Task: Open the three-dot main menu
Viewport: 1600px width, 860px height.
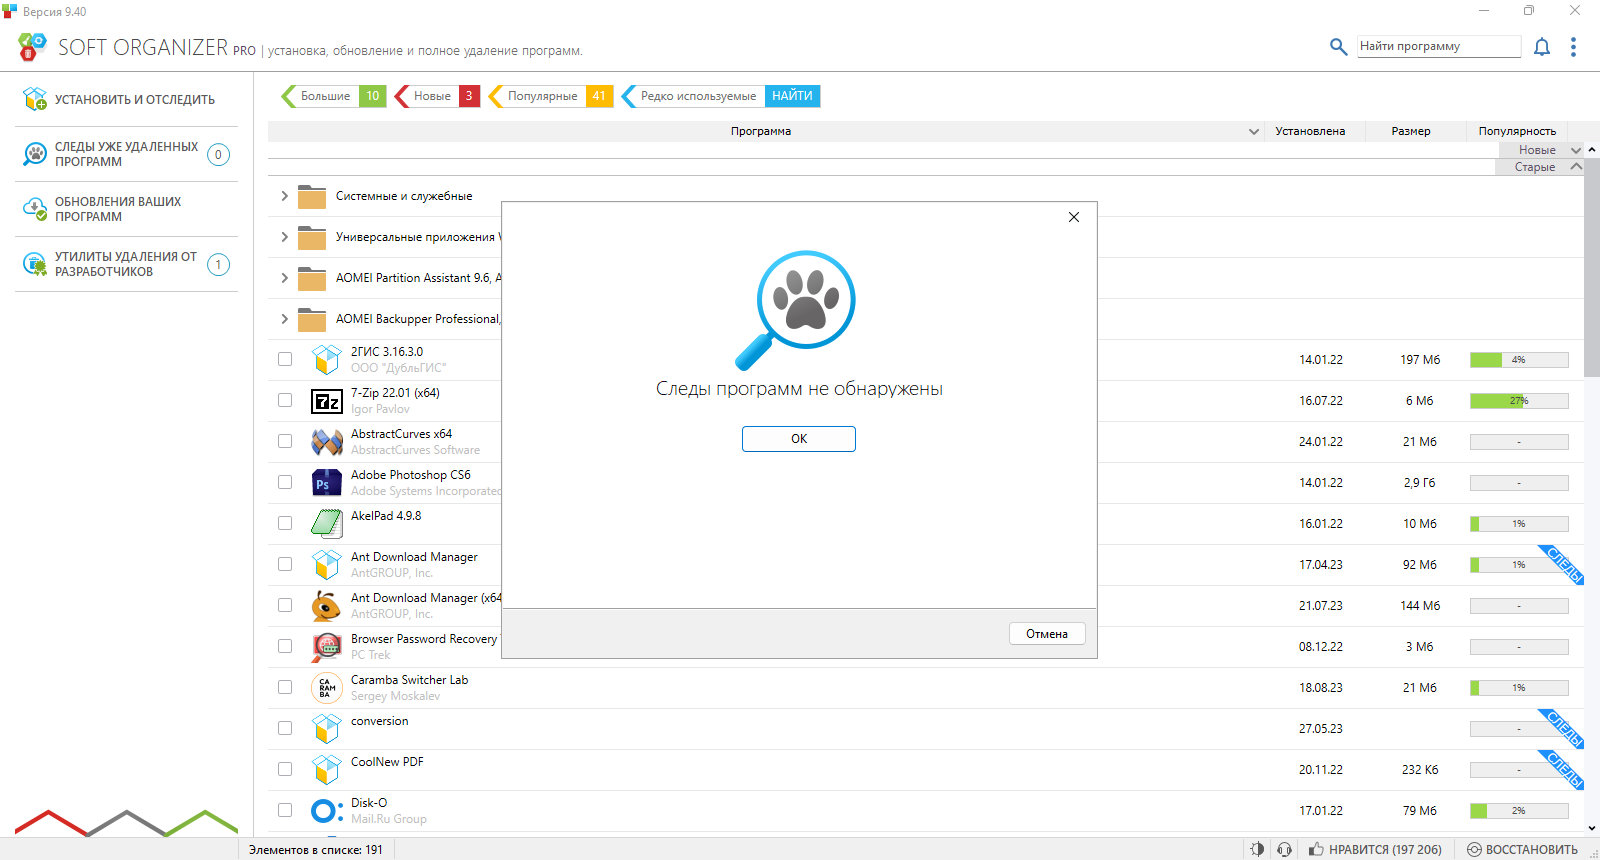Action: coord(1573,47)
